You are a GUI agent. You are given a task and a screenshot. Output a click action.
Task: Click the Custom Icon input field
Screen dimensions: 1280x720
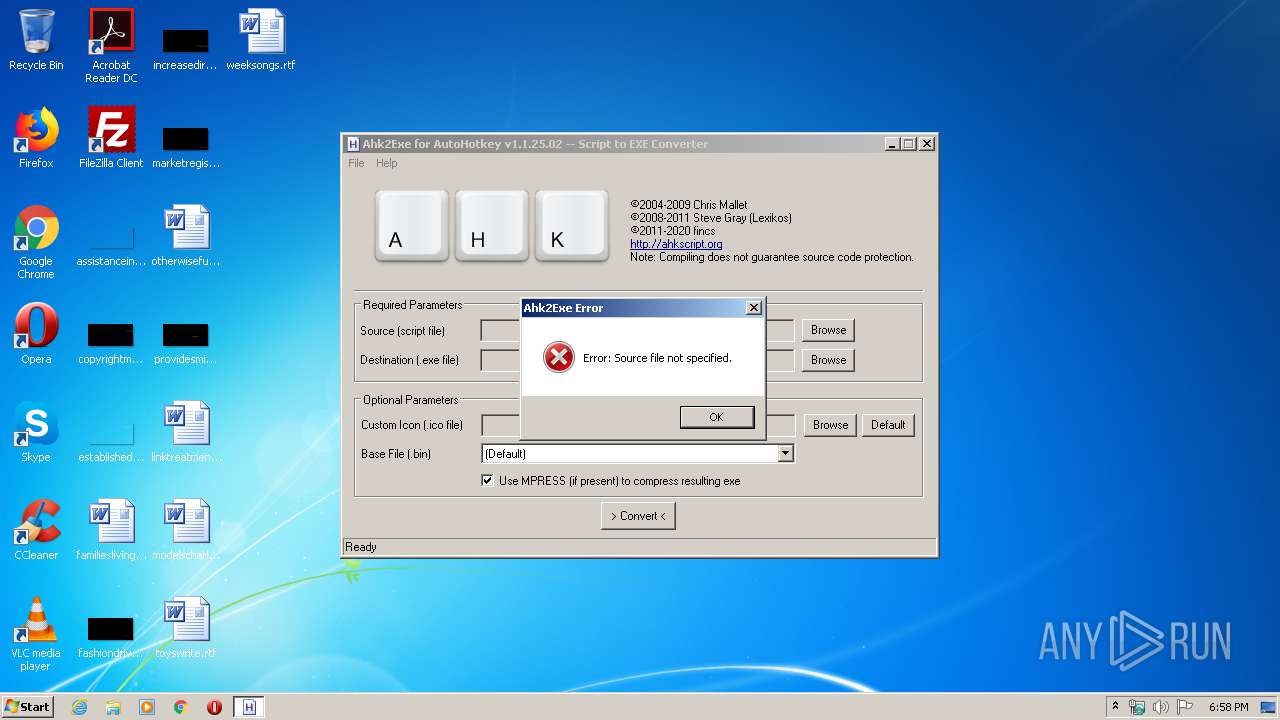[x=638, y=425]
